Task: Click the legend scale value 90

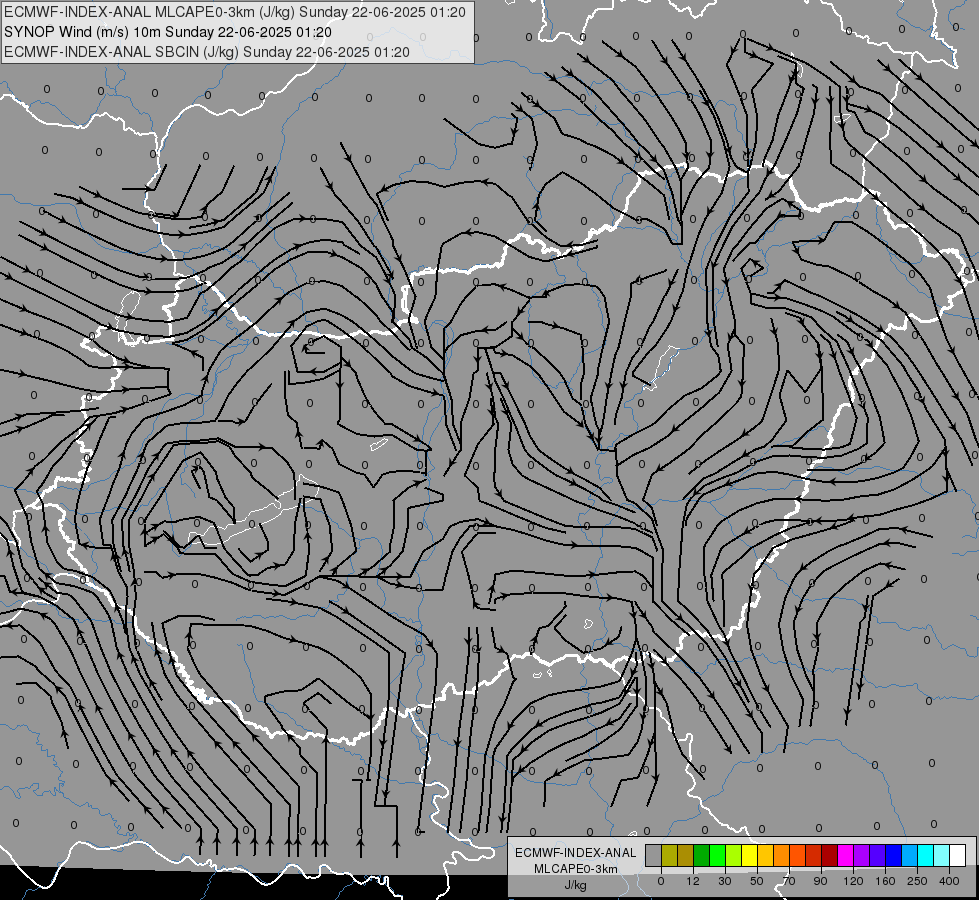Action: click(x=820, y=881)
